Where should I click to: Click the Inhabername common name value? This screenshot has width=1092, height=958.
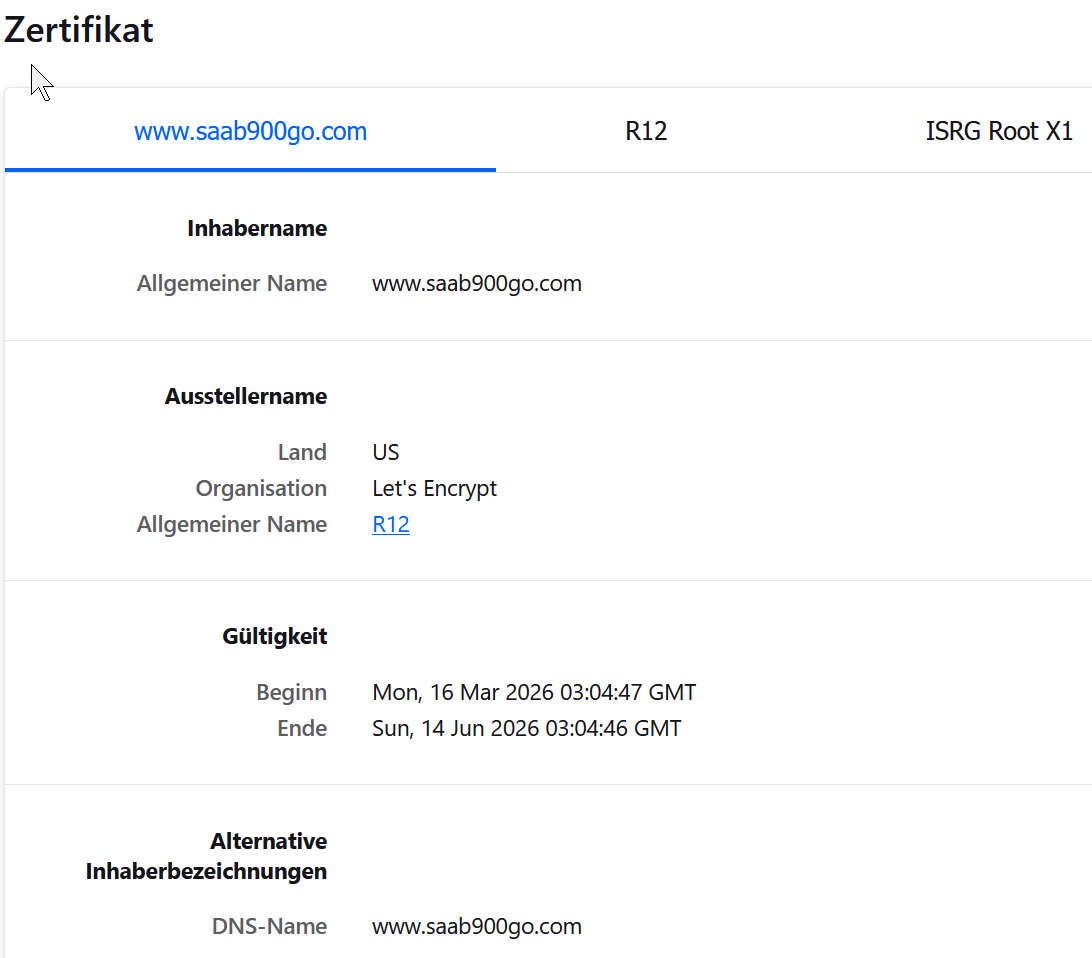point(477,284)
